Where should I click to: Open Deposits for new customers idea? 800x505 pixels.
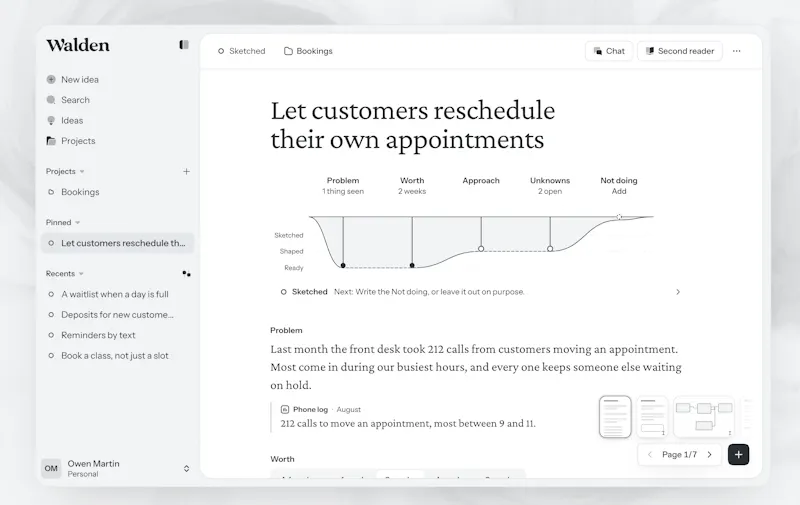click(117, 315)
